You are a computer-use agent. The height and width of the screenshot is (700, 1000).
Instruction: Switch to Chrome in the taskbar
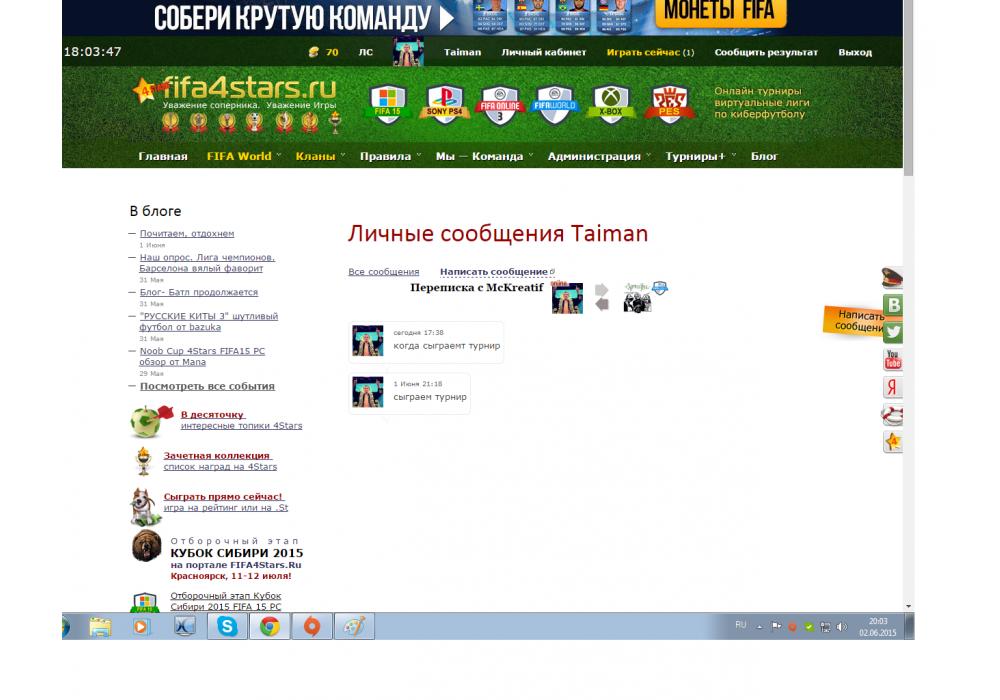coord(269,627)
